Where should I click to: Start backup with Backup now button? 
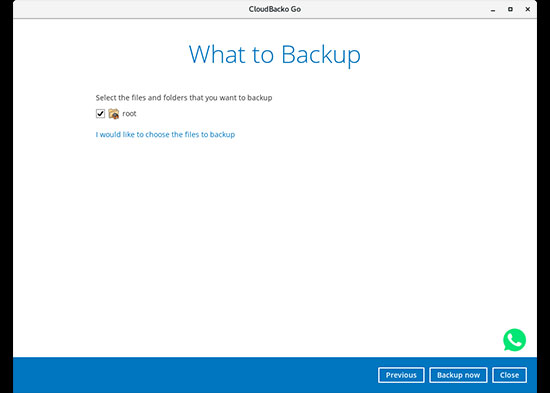click(x=458, y=375)
